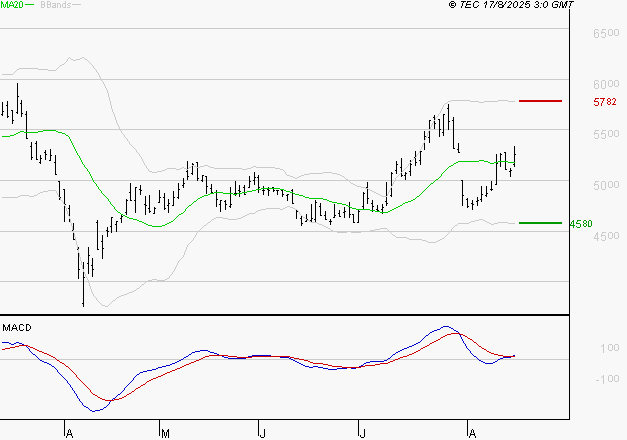Click the 6500 price axis label
The image size is (627, 440).
[x=606, y=34]
